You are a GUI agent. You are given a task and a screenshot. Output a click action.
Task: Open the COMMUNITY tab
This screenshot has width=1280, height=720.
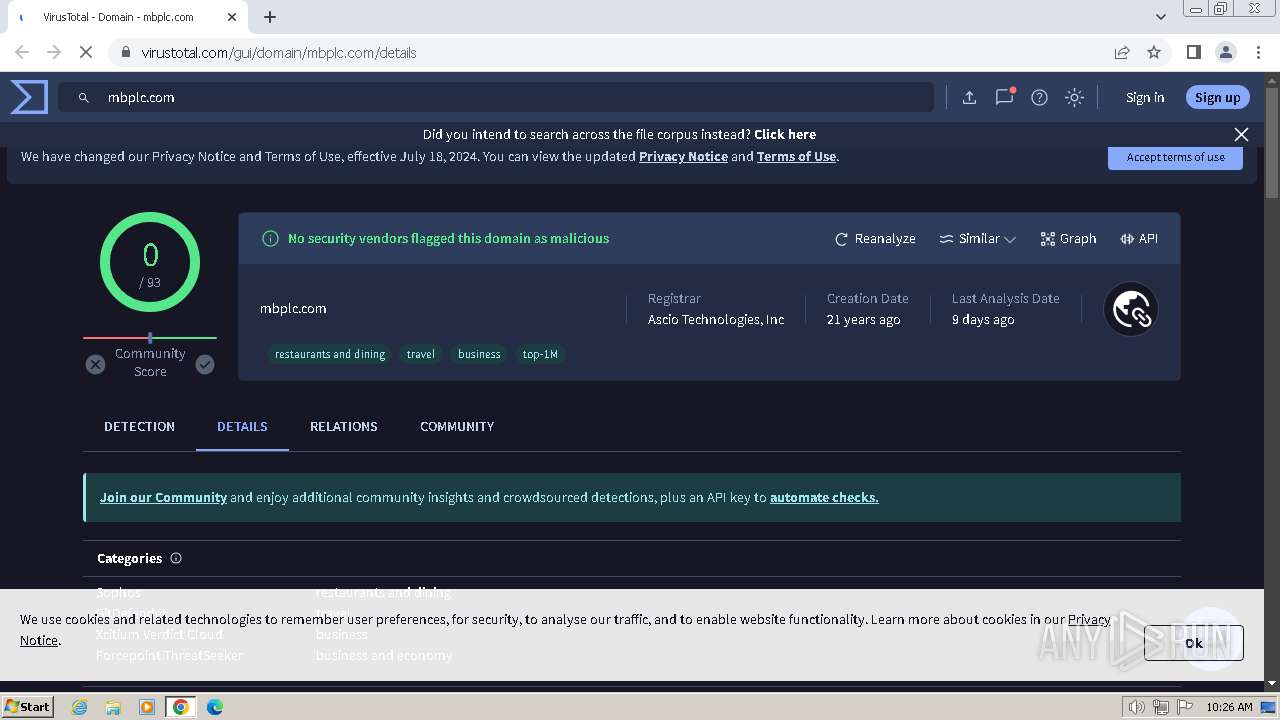pyautogui.click(x=457, y=426)
